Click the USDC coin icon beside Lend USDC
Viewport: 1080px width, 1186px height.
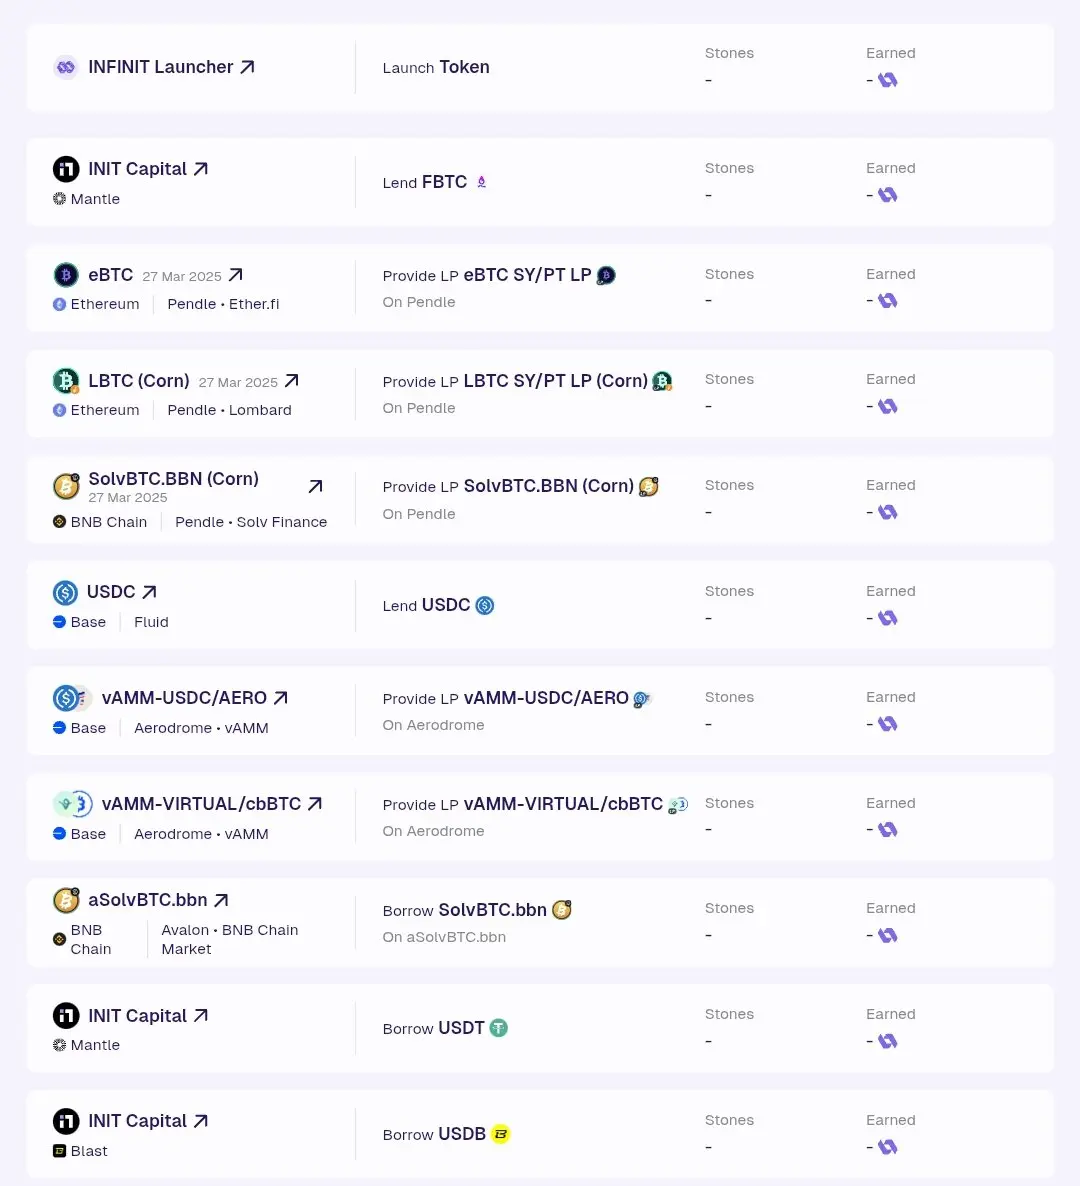point(485,605)
